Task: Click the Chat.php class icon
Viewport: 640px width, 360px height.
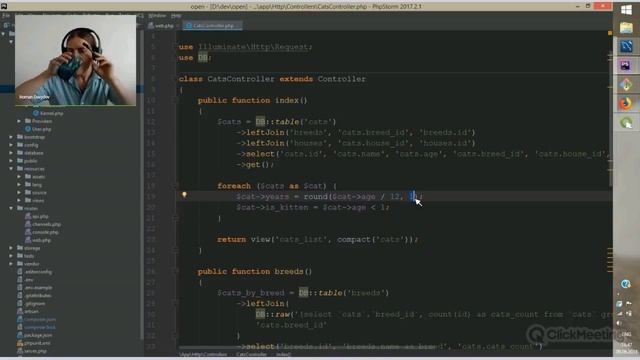Action: point(28,129)
